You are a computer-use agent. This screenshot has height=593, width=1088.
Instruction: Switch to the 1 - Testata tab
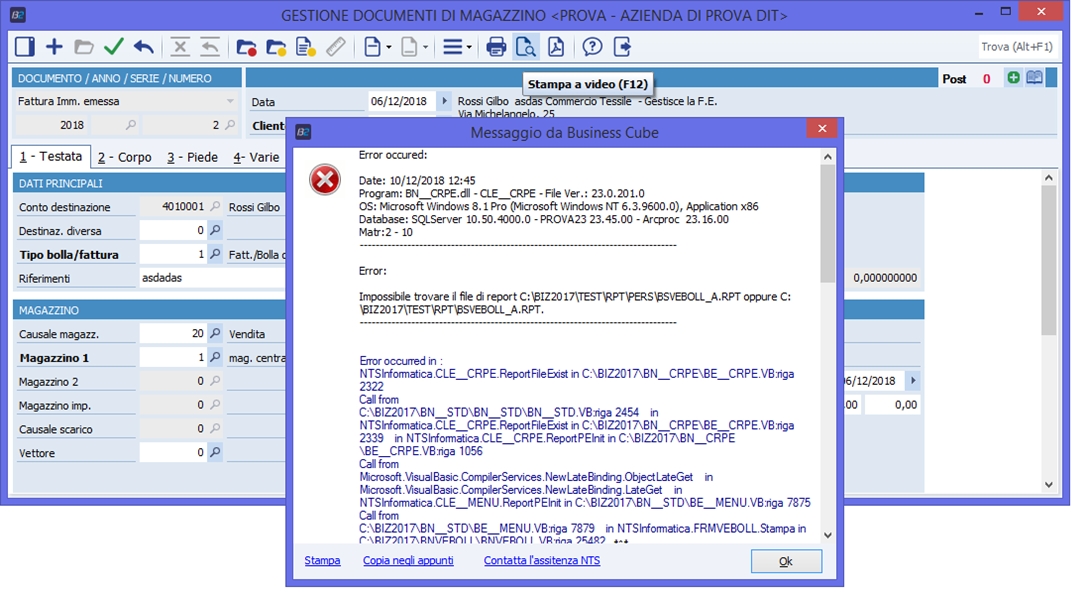[x=51, y=157]
